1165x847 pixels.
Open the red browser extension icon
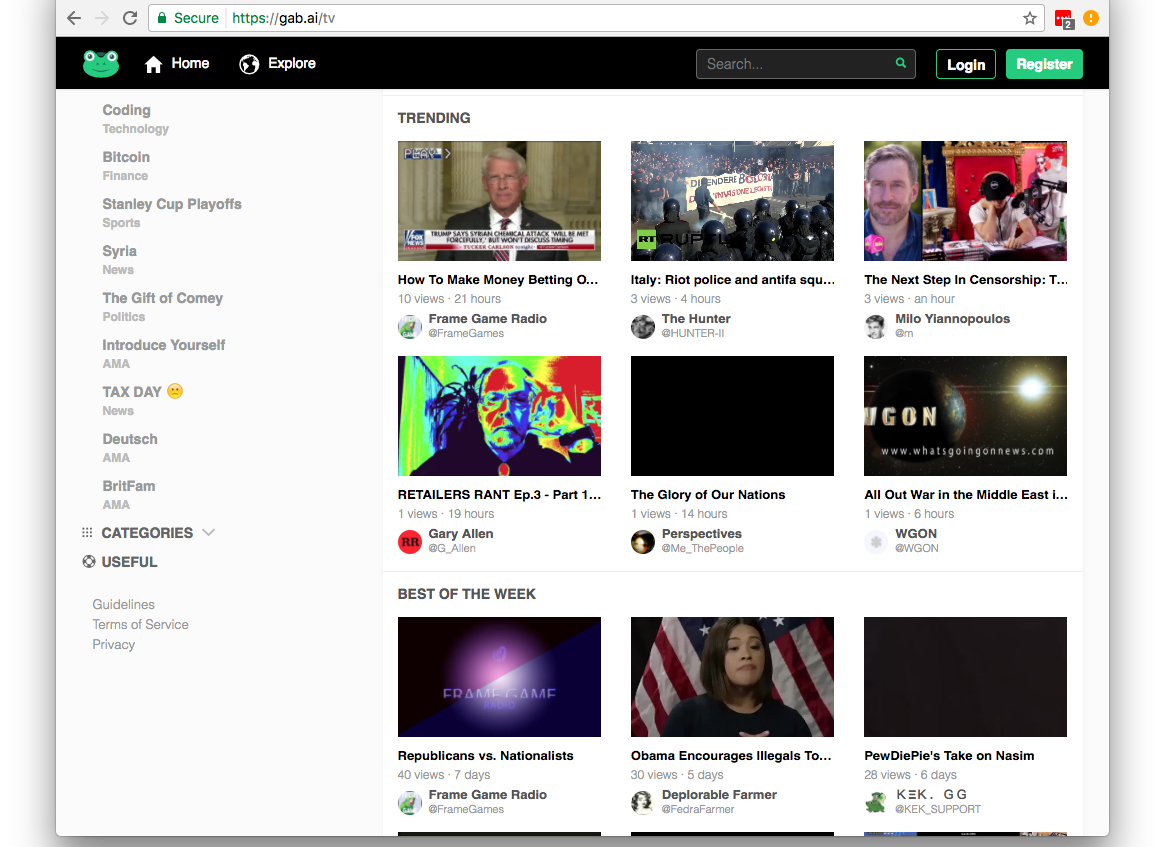tap(1063, 18)
